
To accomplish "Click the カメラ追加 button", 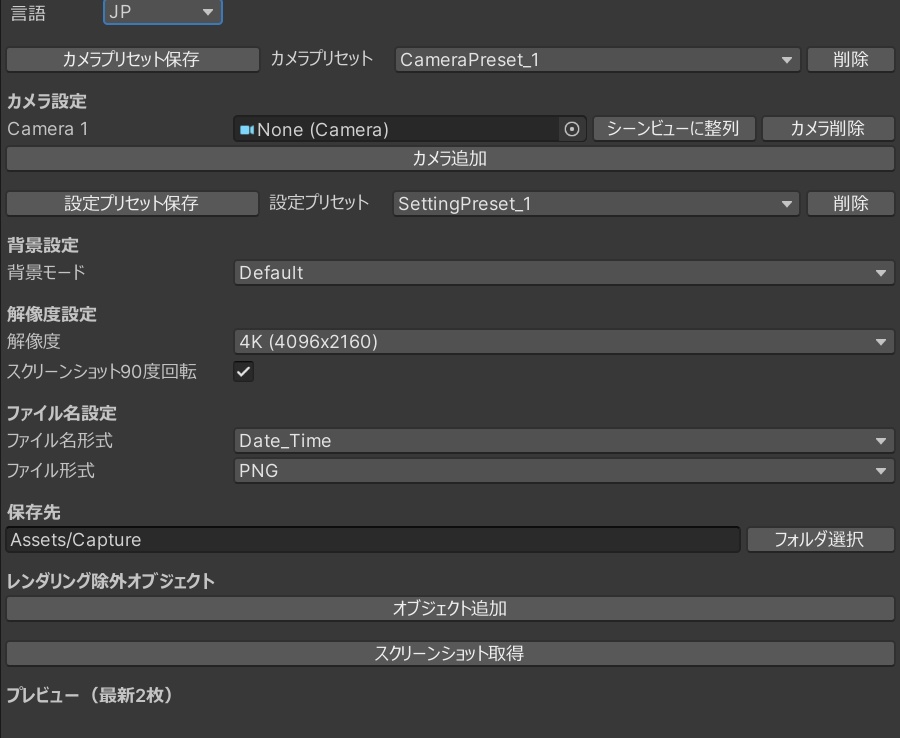I will click(x=450, y=158).
